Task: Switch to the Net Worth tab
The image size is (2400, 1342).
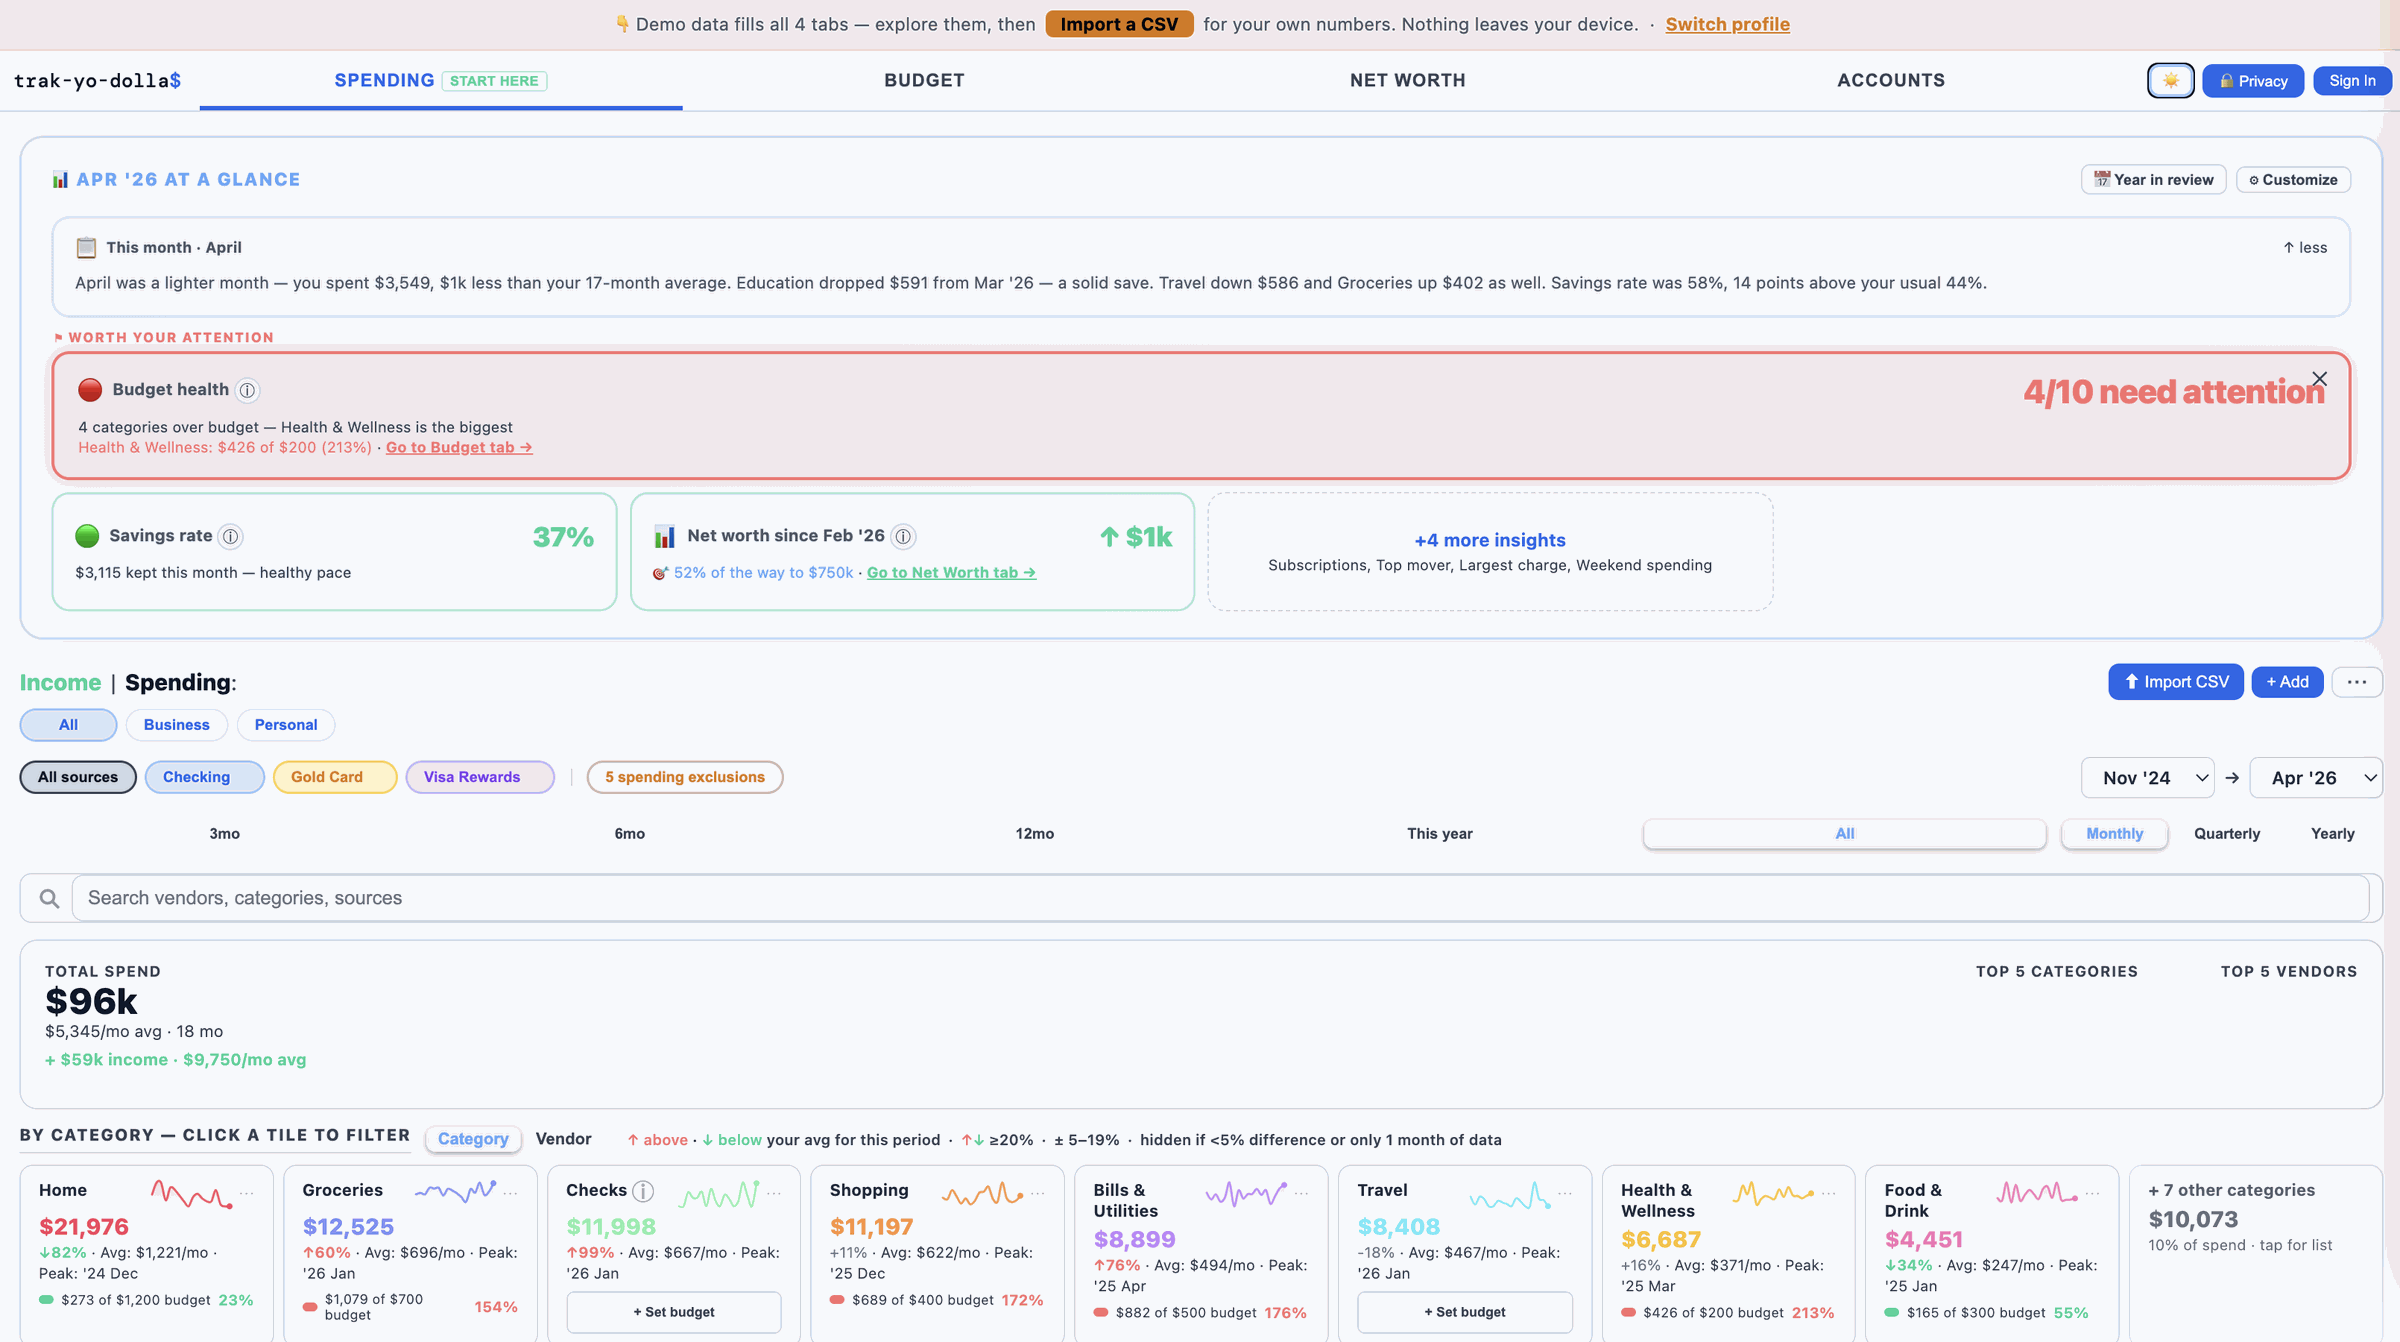Action: point(1407,80)
